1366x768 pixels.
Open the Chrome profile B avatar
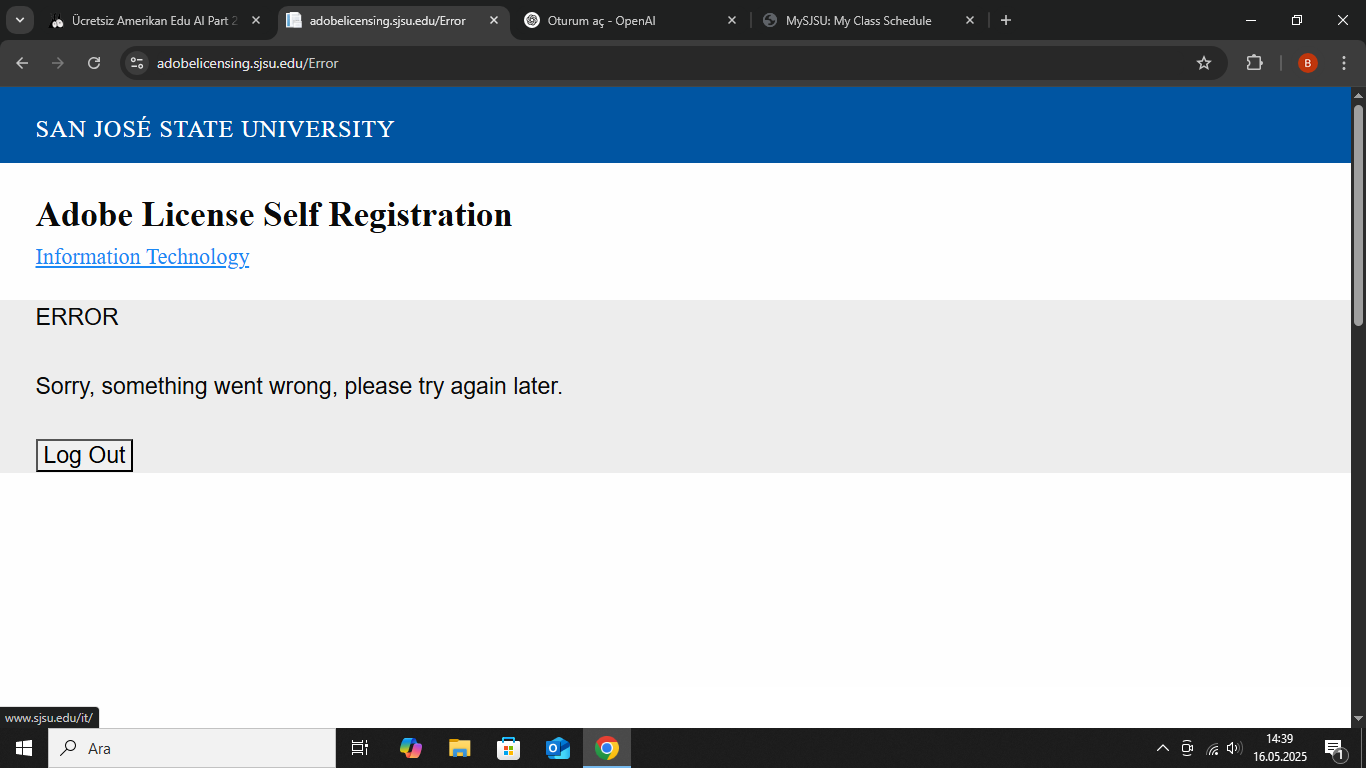(1308, 63)
